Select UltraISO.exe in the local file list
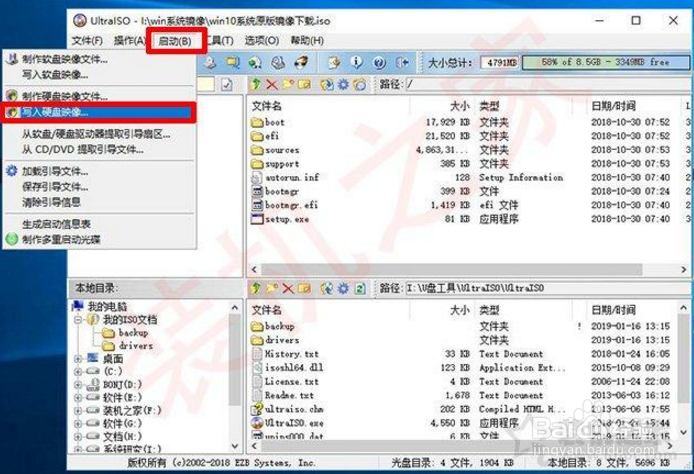The width and height of the screenshot is (694, 474). click(x=287, y=423)
